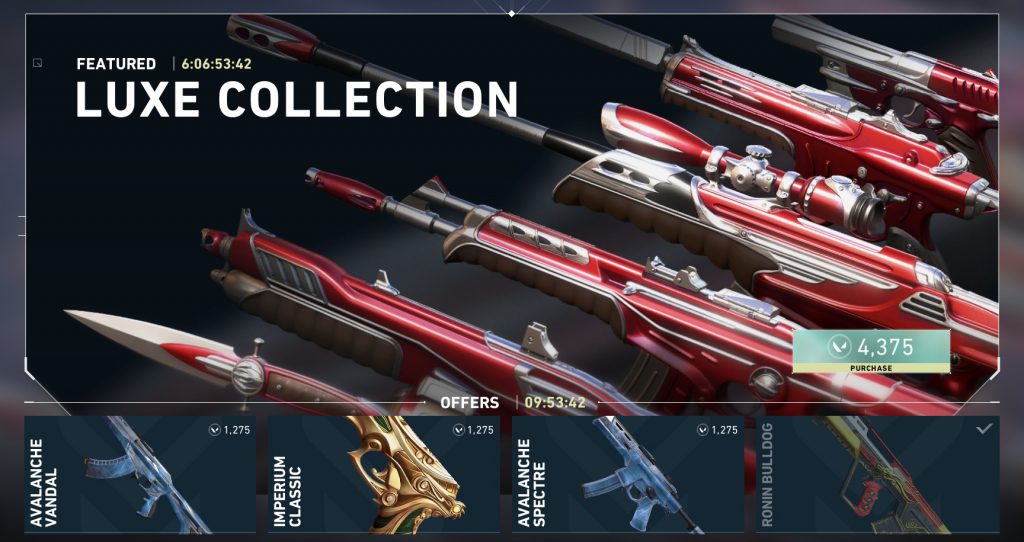Screen dimensions: 1024x542
Task: Select the Avalanche Spectre offer card
Action: (x=628, y=475)
